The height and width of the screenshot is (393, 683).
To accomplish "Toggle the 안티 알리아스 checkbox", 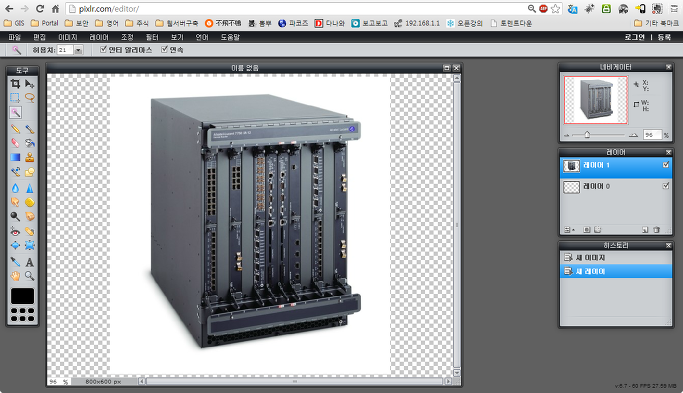I will coord(103,50).
